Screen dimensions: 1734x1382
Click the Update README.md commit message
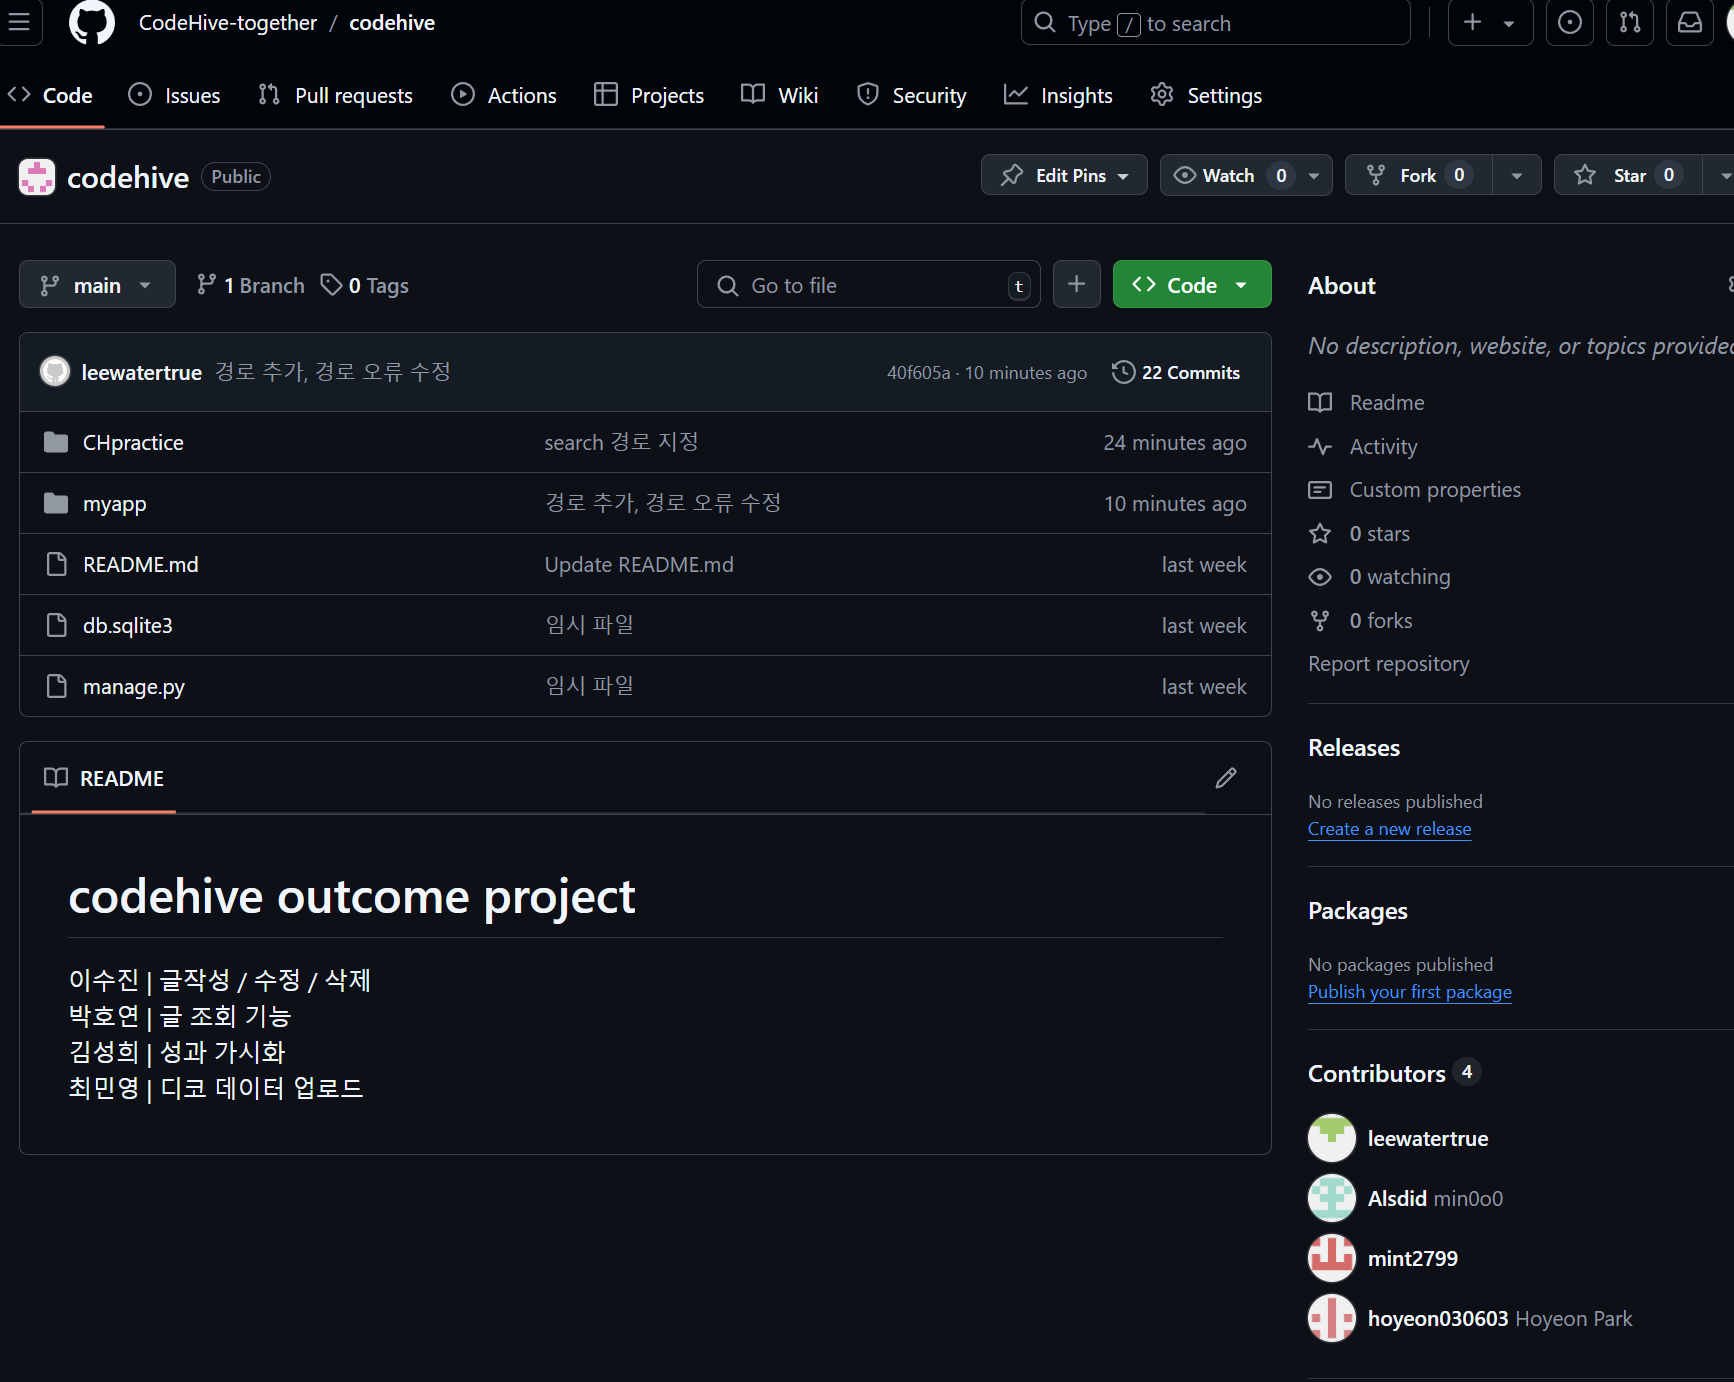639,565
